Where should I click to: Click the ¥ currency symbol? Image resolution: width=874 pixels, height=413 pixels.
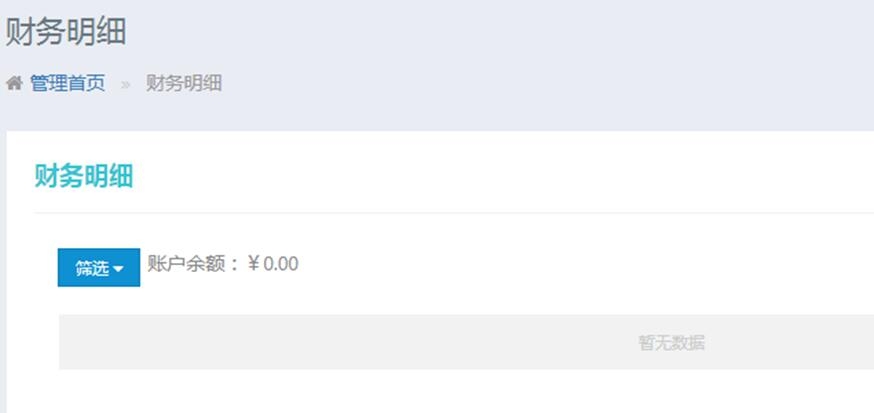coord(254,264)
